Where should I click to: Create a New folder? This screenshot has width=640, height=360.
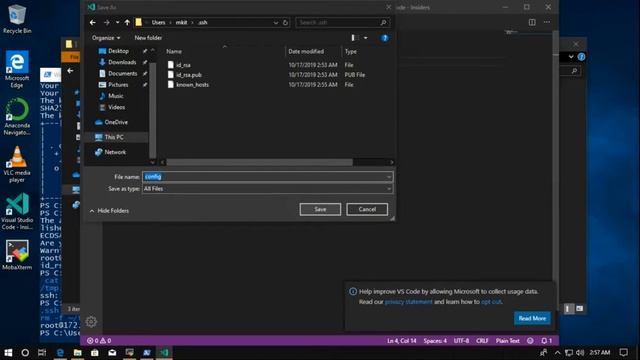(x=148, y=38)
